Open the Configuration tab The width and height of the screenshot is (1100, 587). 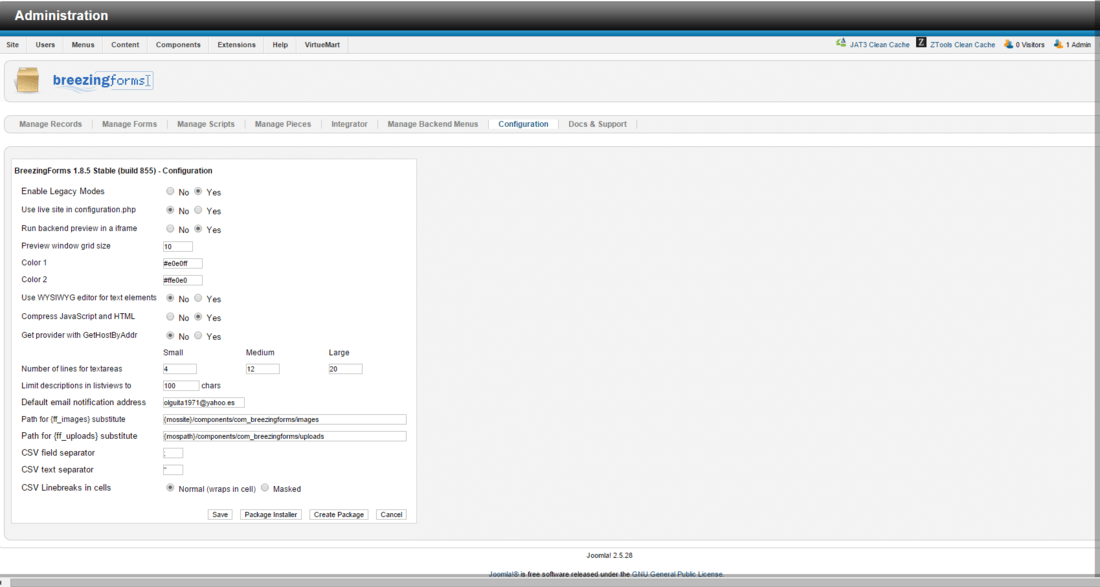click(x=523, y=124)
